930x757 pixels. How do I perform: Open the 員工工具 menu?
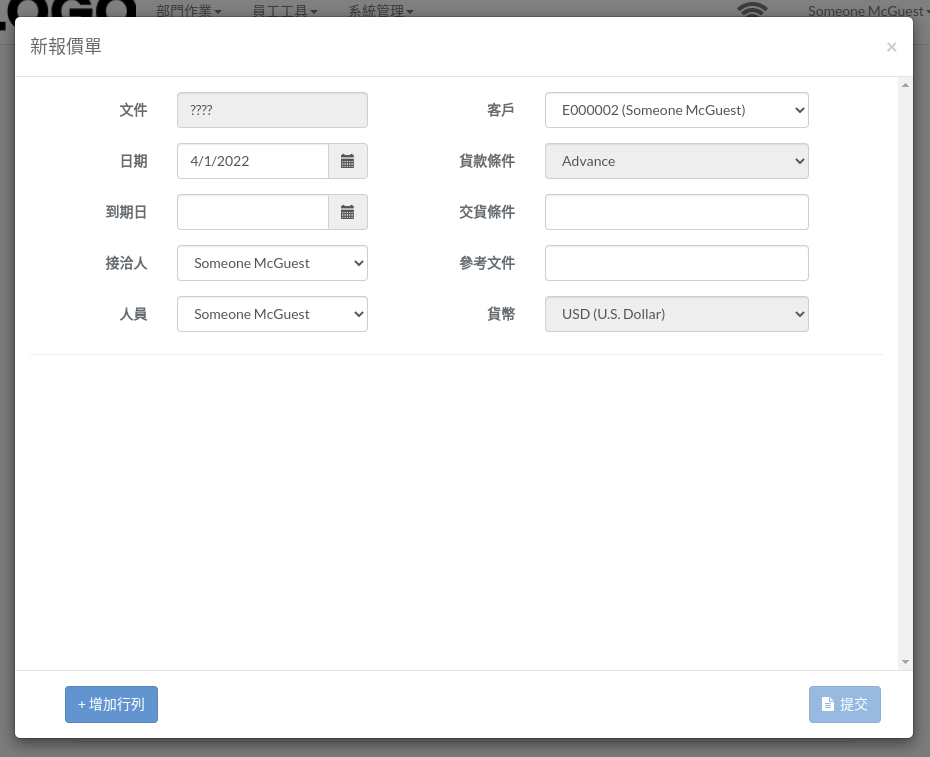285,11
